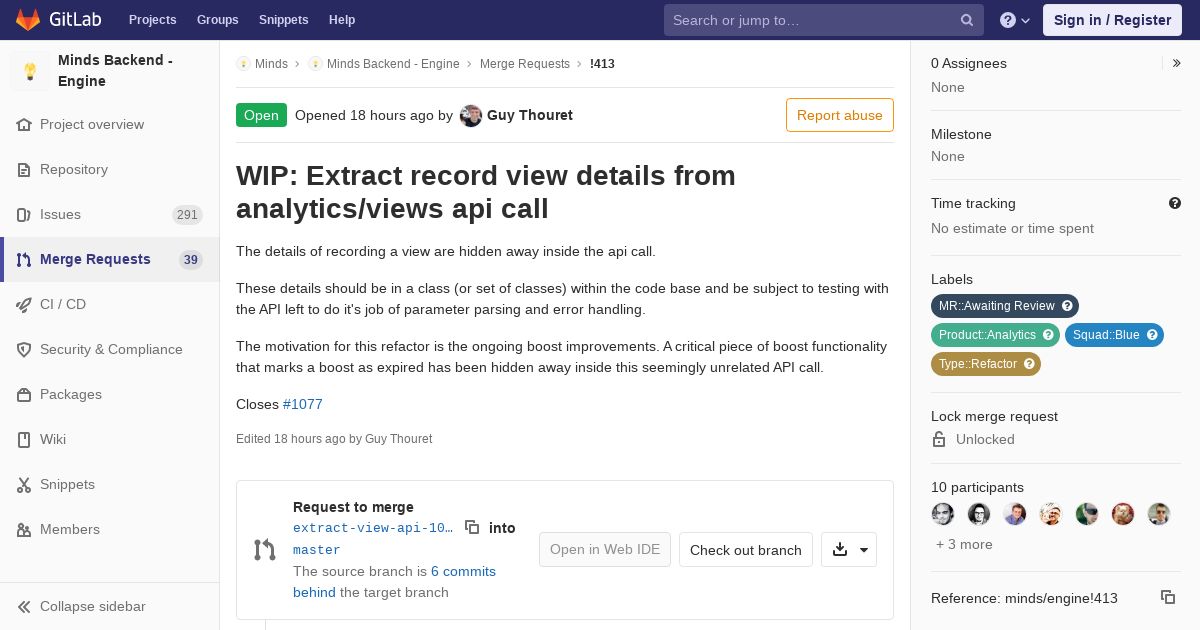Expand the plus 3 more participants
Image resolution: width=1200 pixels, height=630 pixels.
(x=964, y=544)
